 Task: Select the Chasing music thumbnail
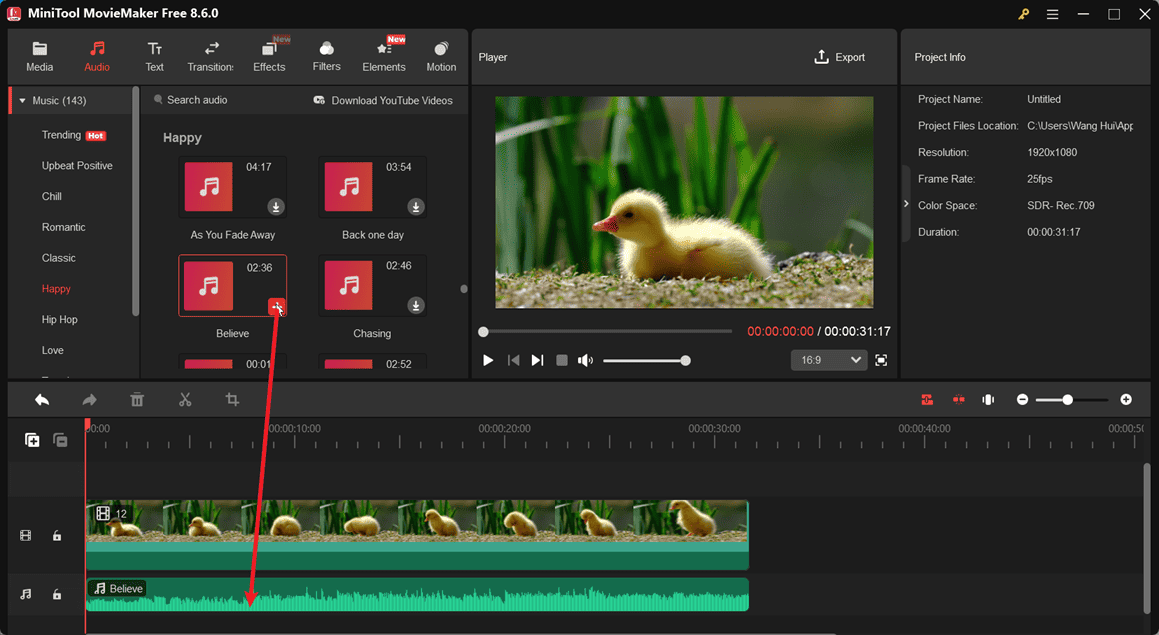coord(372,286)
